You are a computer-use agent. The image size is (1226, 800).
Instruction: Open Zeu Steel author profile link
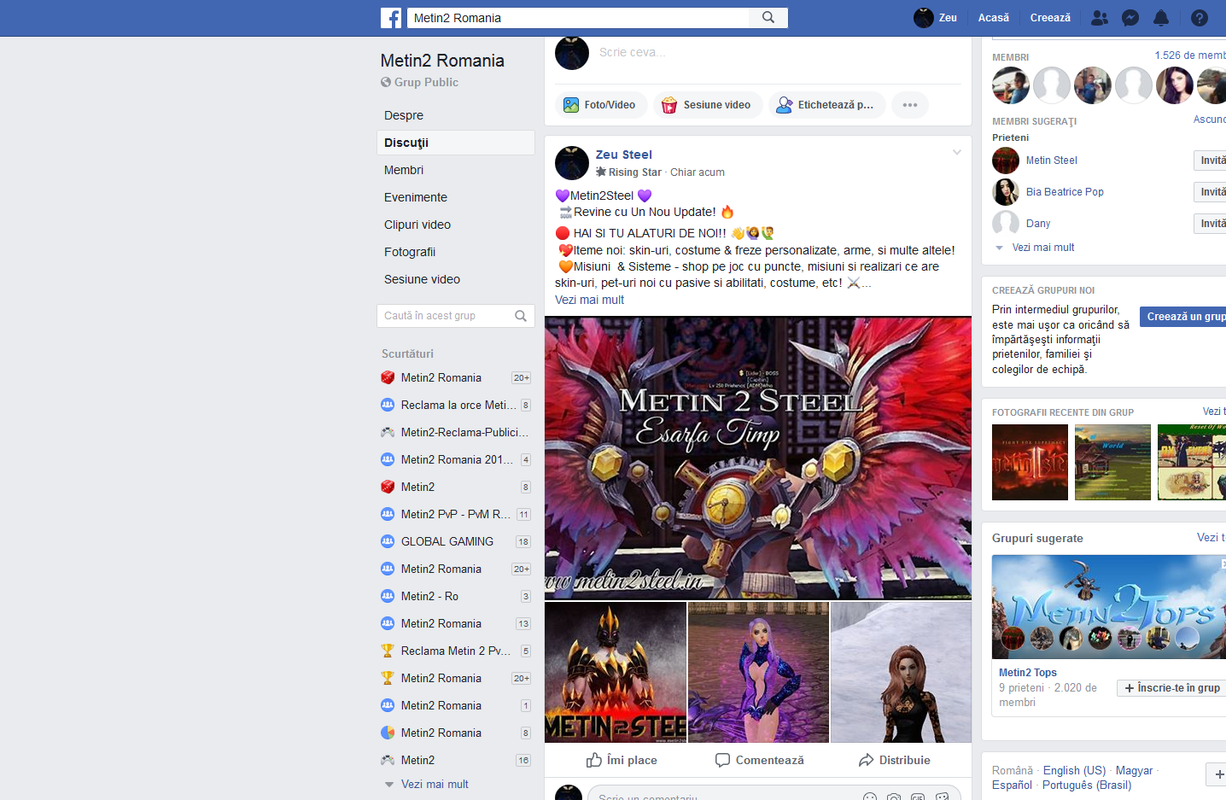point(623,155)
